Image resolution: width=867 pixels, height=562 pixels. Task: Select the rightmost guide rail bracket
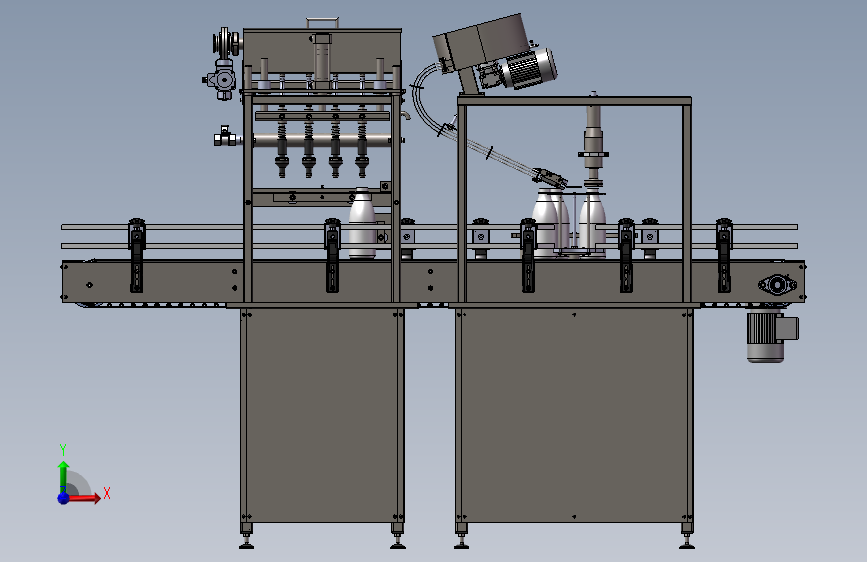point(724,255)
